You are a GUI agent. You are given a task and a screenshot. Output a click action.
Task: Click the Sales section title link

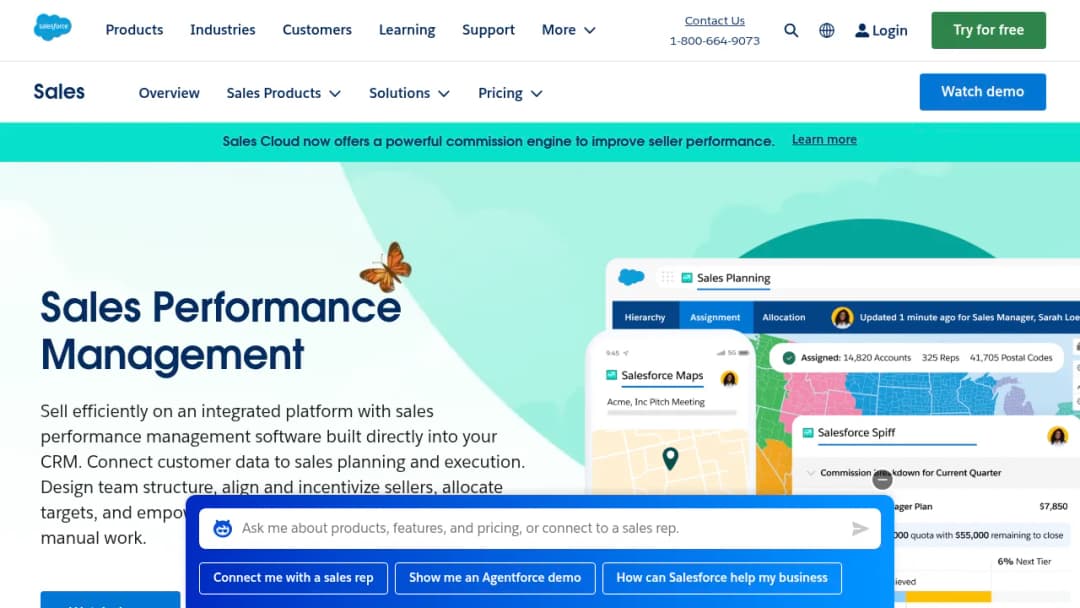pyautogui.click(x=59, y=92)
